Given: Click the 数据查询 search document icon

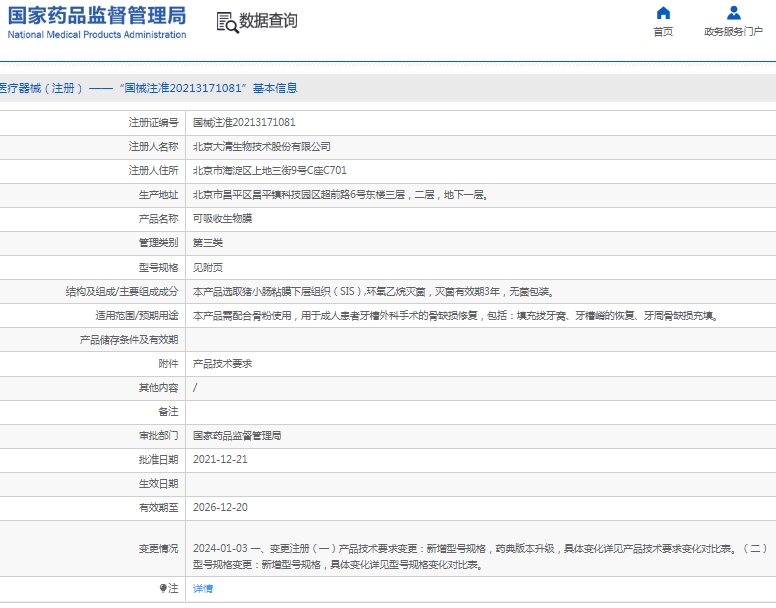Looking at the screenshot, I should 228,22.
